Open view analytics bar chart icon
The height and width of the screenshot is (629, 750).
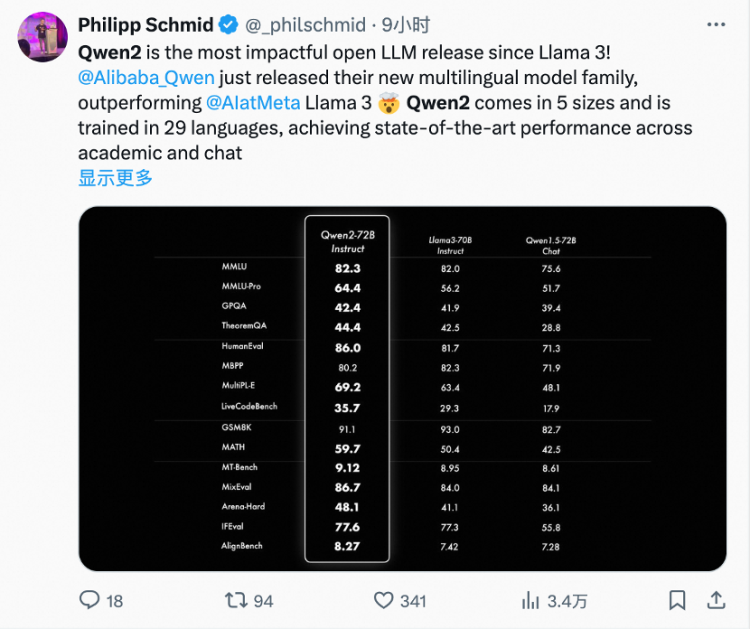click(x=531, y=600)
